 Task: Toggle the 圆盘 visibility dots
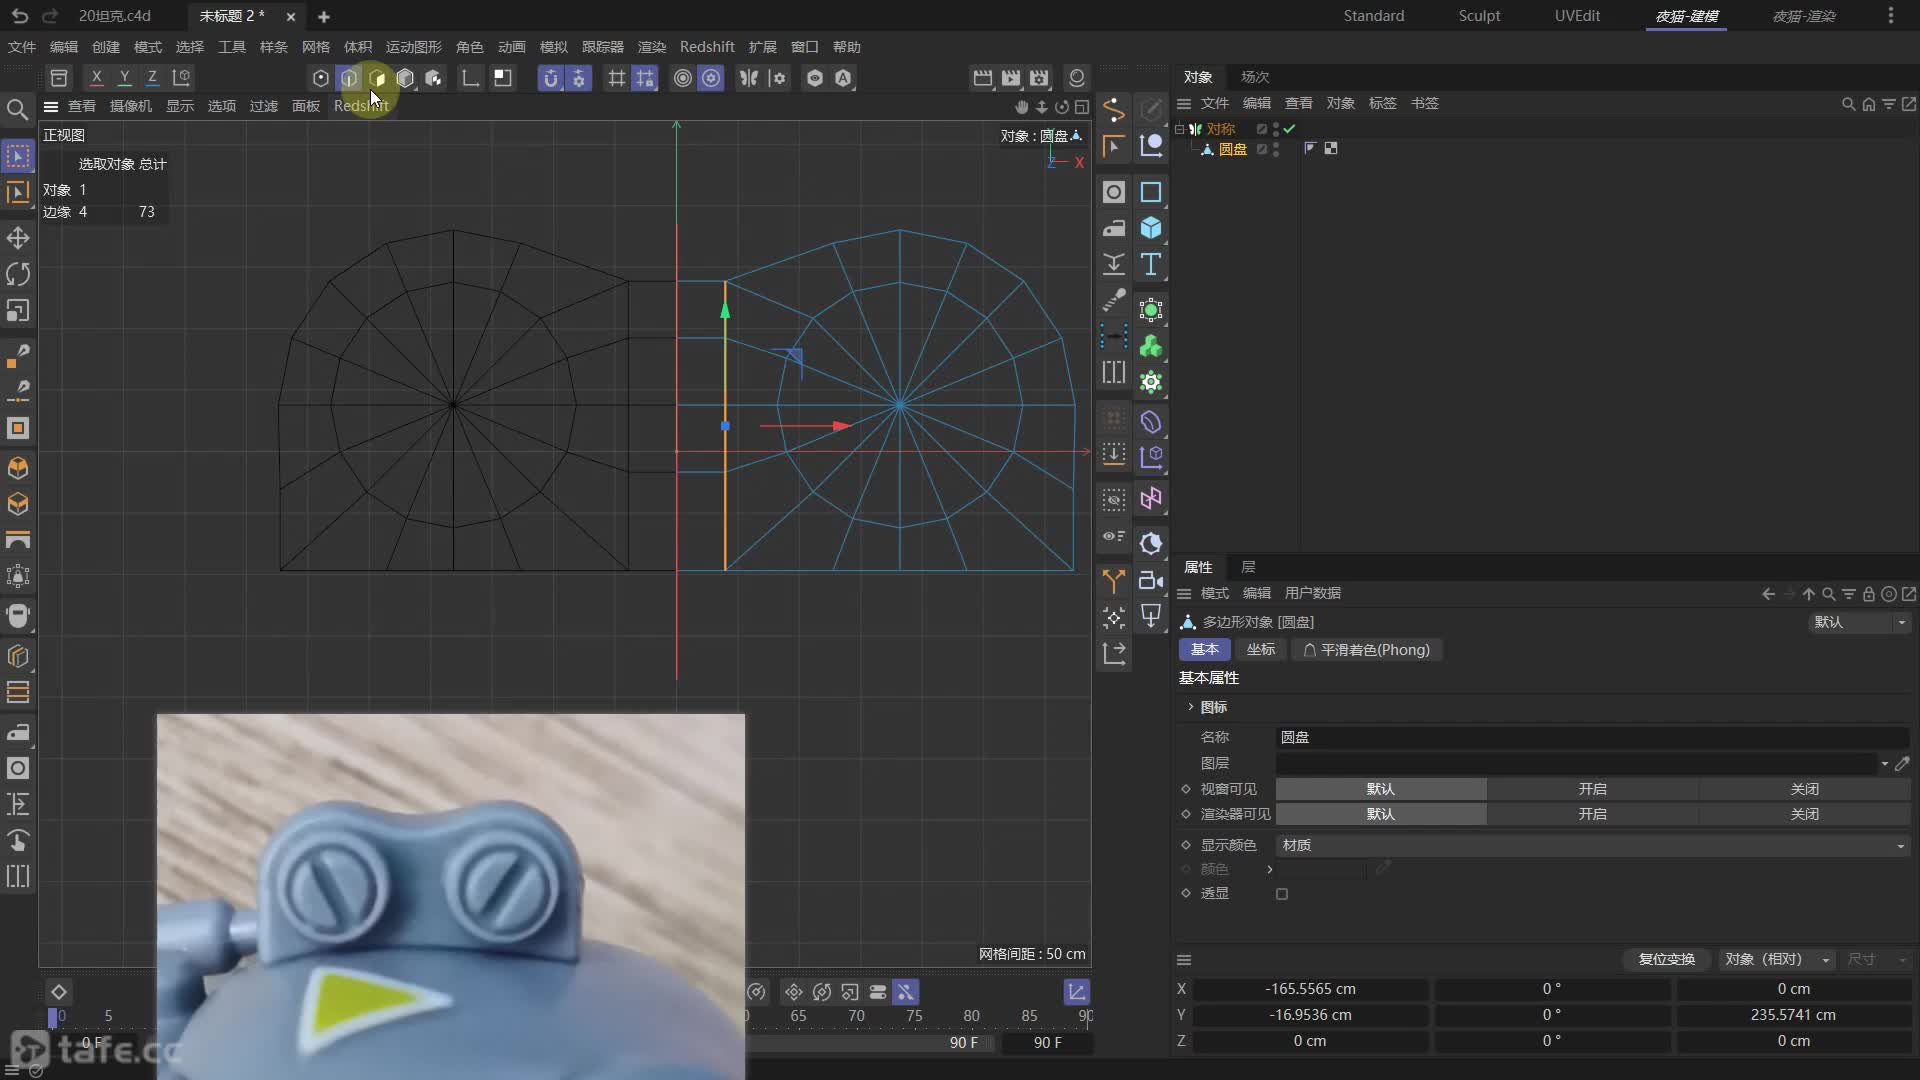pos(1276,149)
